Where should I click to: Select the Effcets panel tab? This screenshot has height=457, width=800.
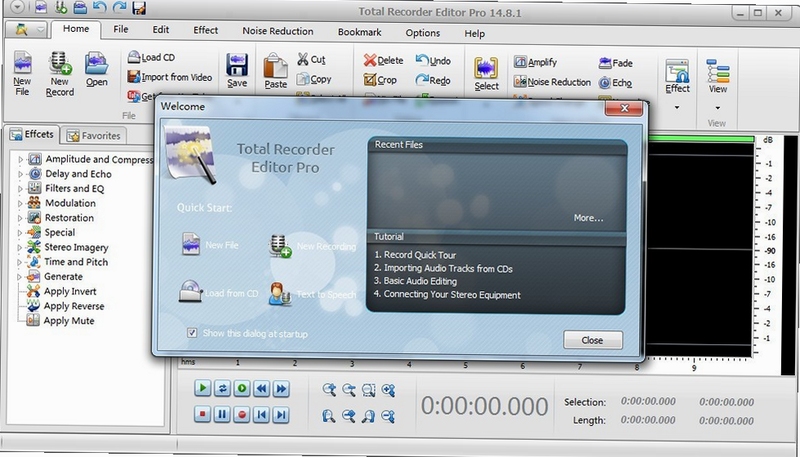32,135
